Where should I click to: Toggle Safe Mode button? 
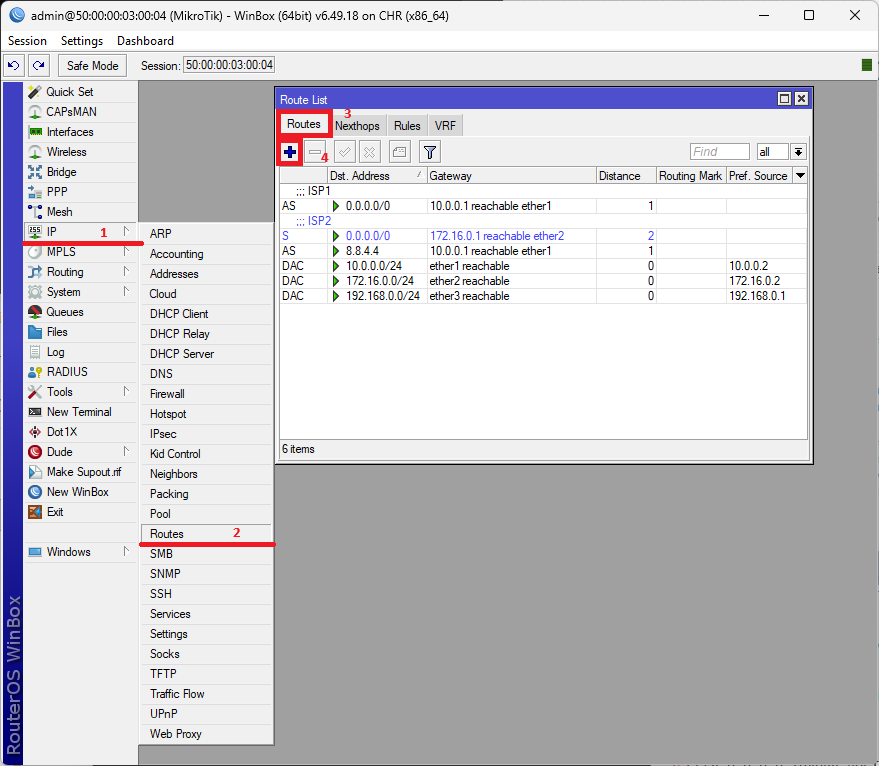[92, 65]
